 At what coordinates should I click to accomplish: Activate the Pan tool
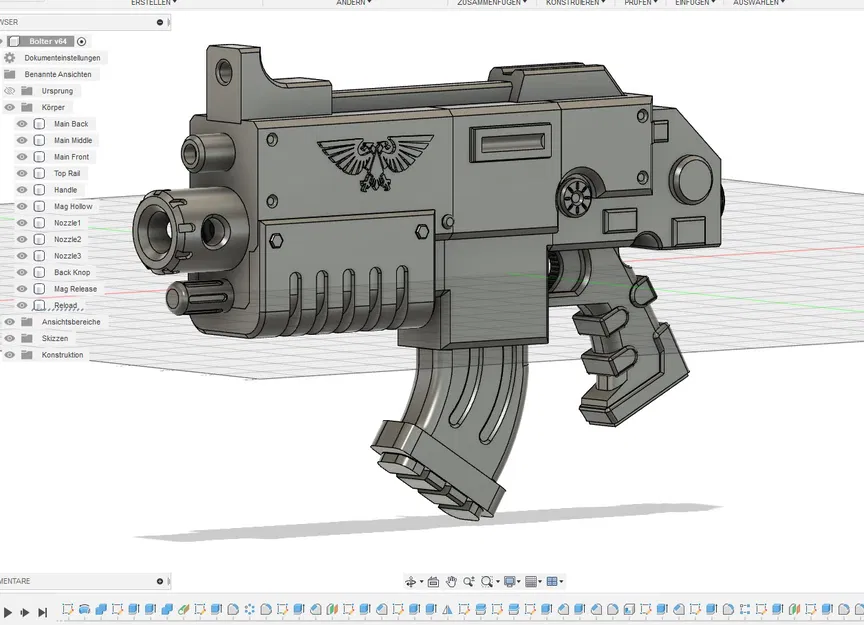[452, 581]
